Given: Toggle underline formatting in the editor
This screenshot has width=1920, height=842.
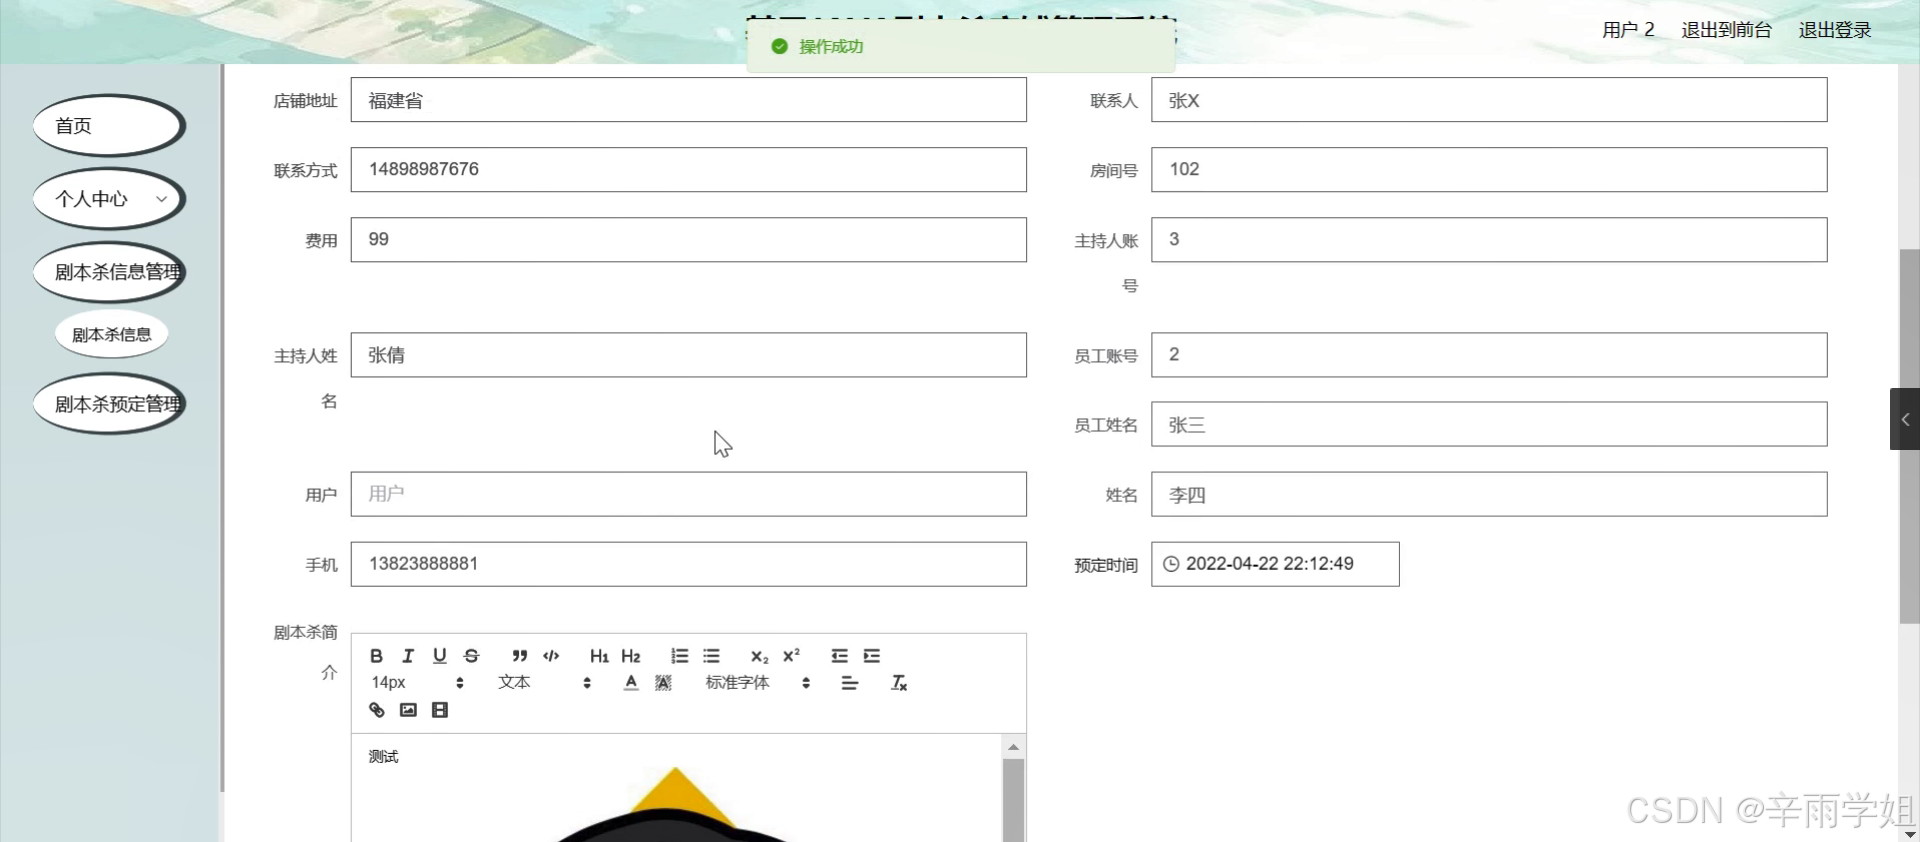Looking at the screenshot, I should [x=440, y=656].
